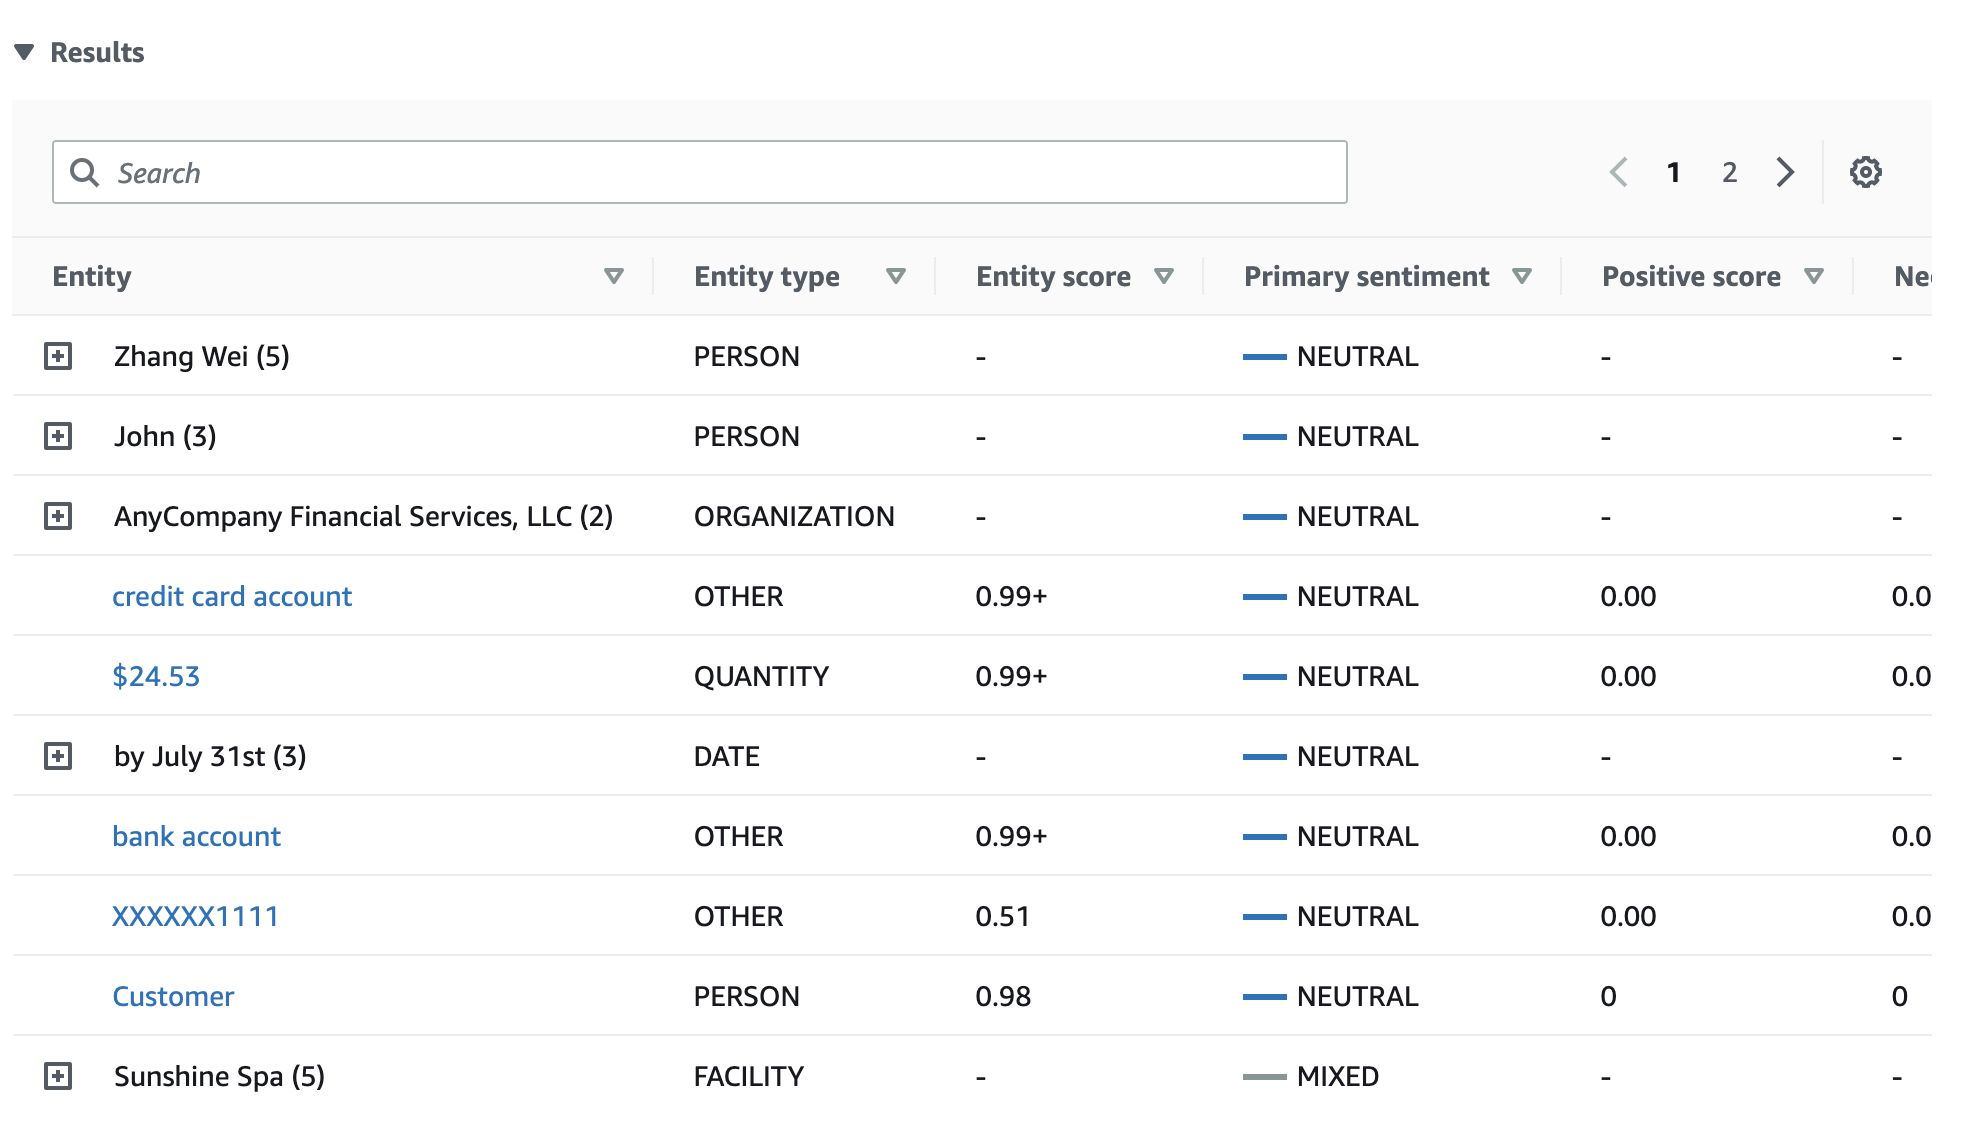Click the next page arrow icon
This screenshot has height=1142, width=1962.
pos(1784,171)
